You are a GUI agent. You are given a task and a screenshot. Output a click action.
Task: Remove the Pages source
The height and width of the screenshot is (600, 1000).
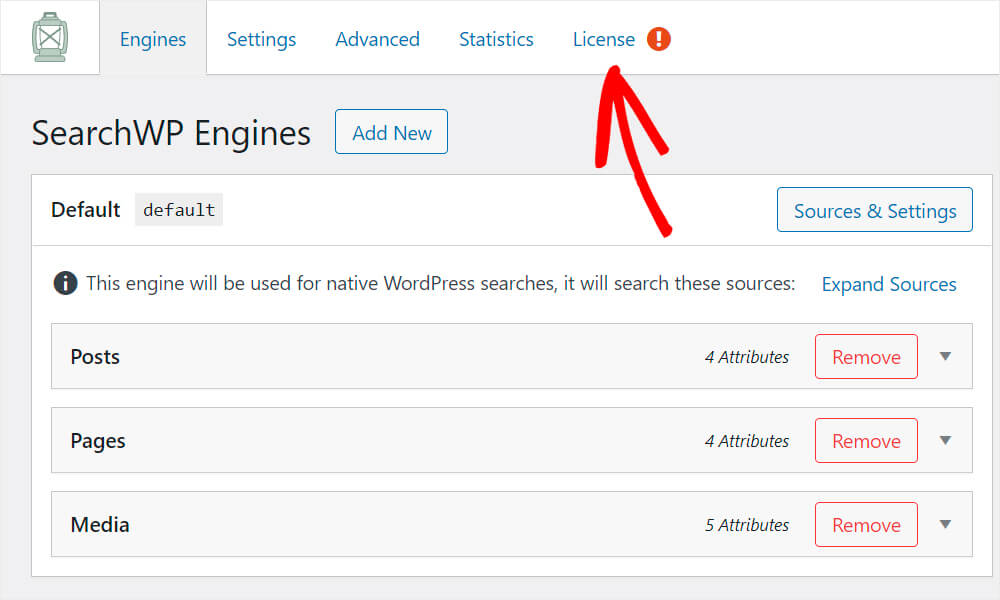tap(866, 441)
